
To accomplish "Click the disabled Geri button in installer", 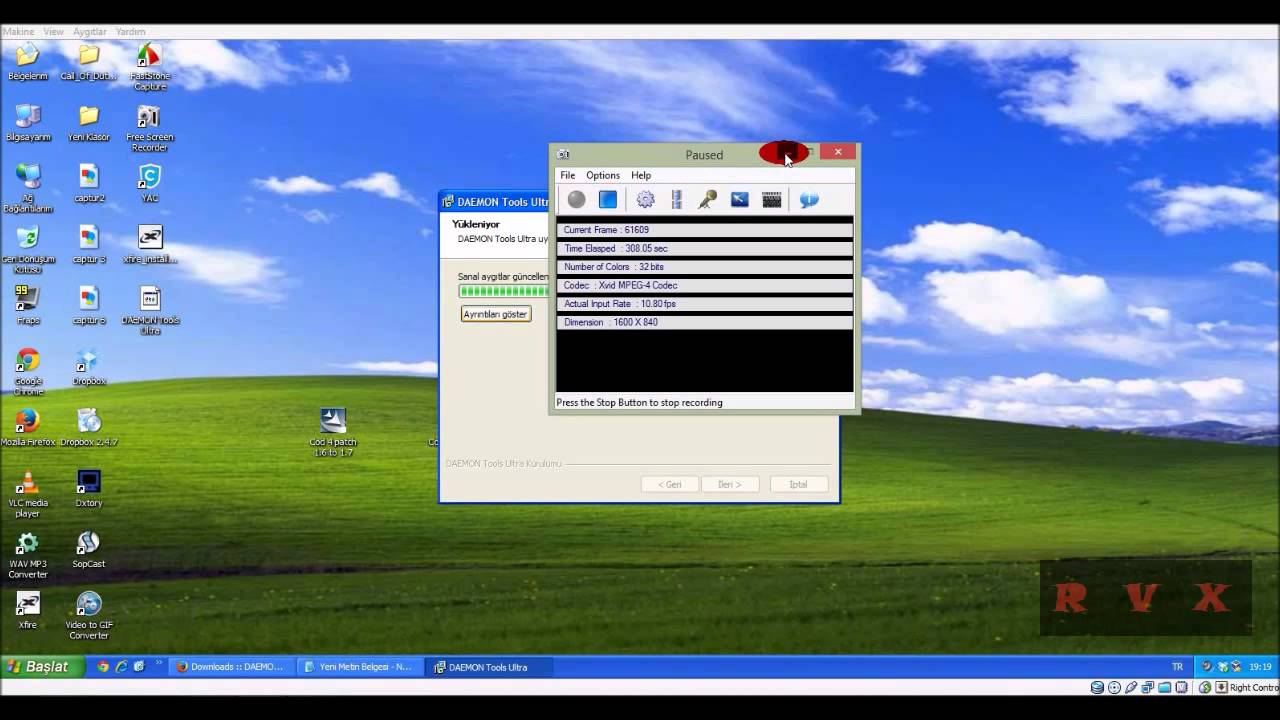I will pos(669,484).
